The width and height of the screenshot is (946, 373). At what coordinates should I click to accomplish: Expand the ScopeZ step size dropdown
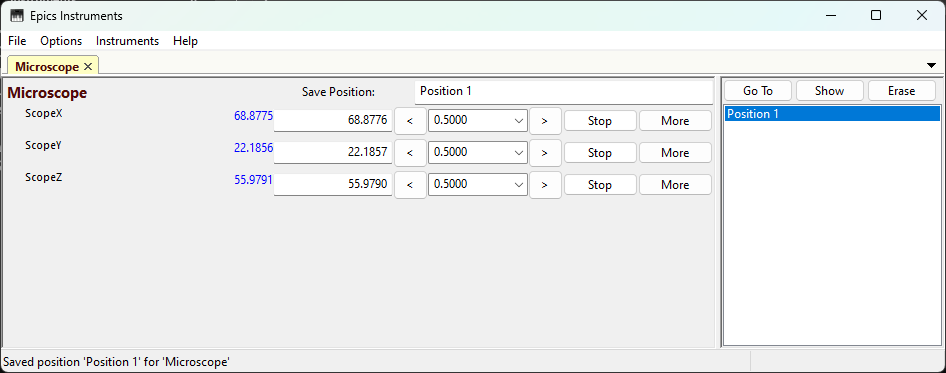click(518, 185)
